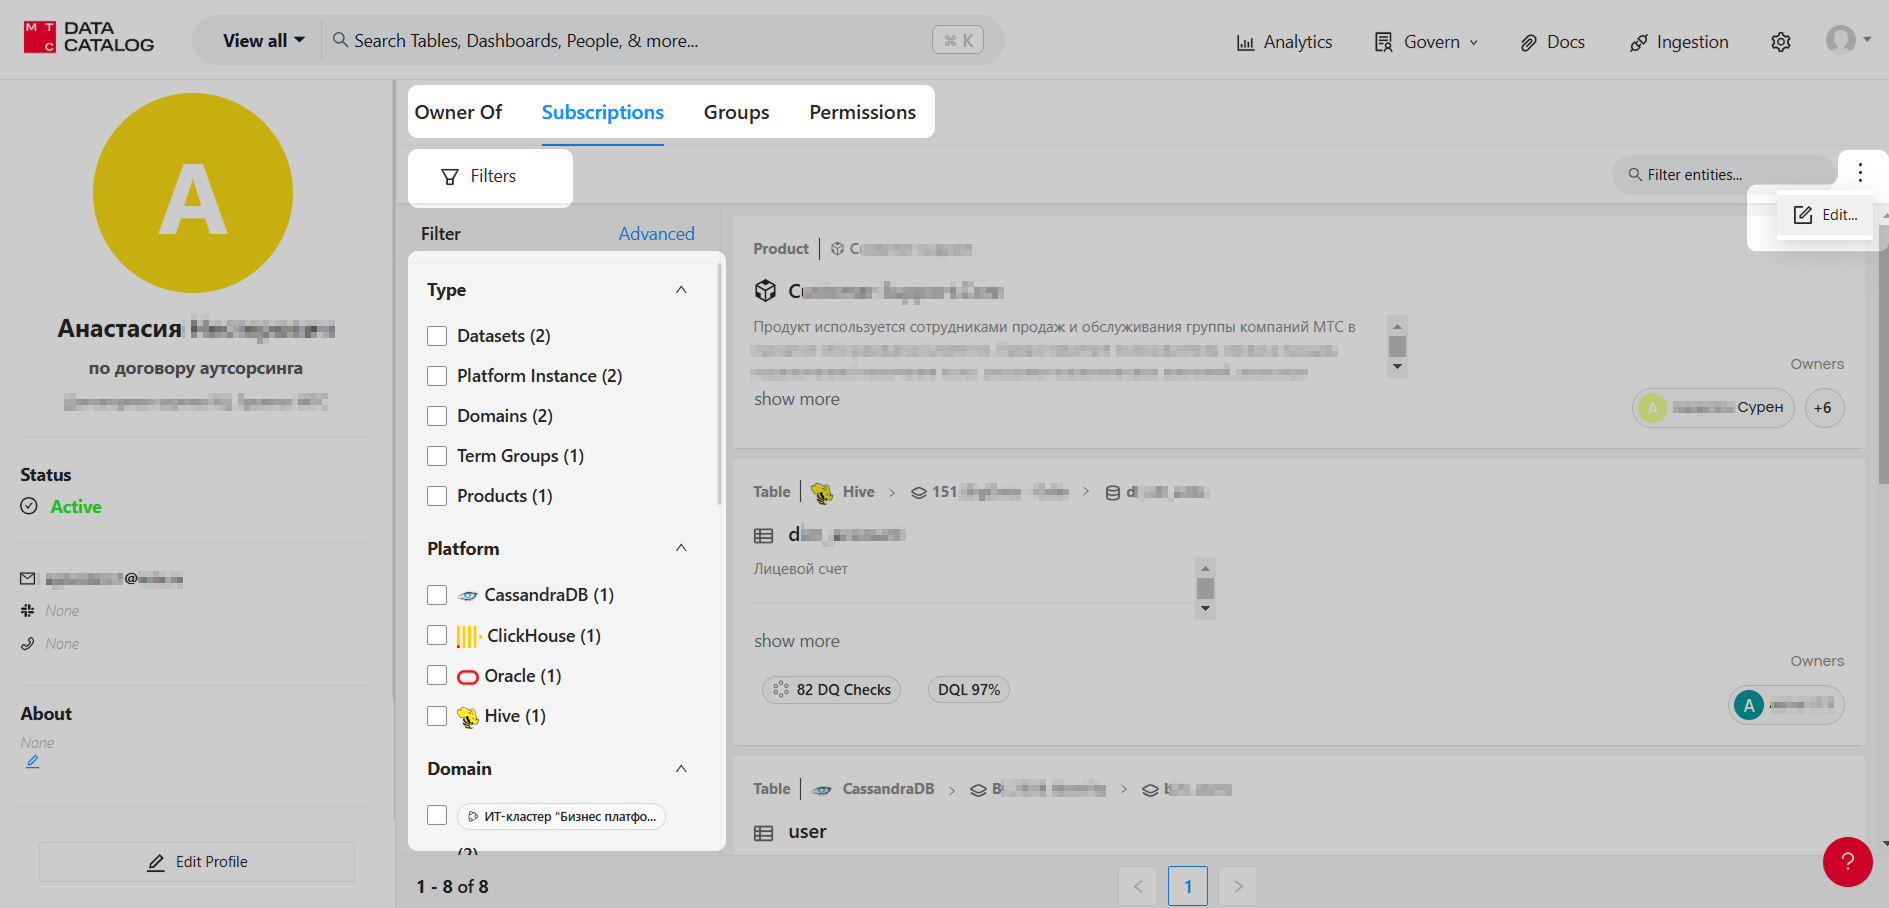
Task: Open the Permissions tab
Action: click(x=862, y=112)
